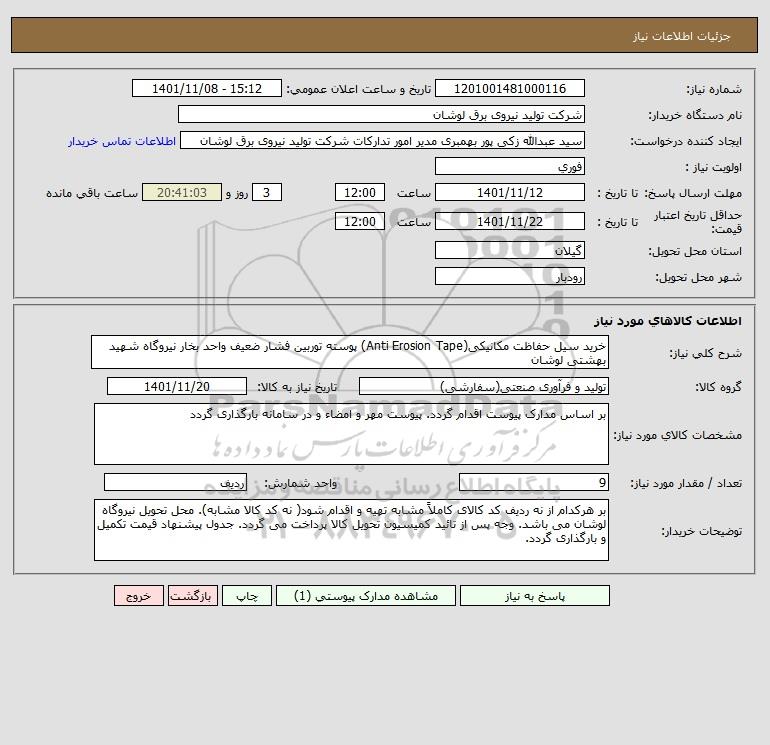The width and height of the screenshot is (770, 745).
Task: Click the تاریخ نیاز به کالا label
Action: tap(297, 387)
